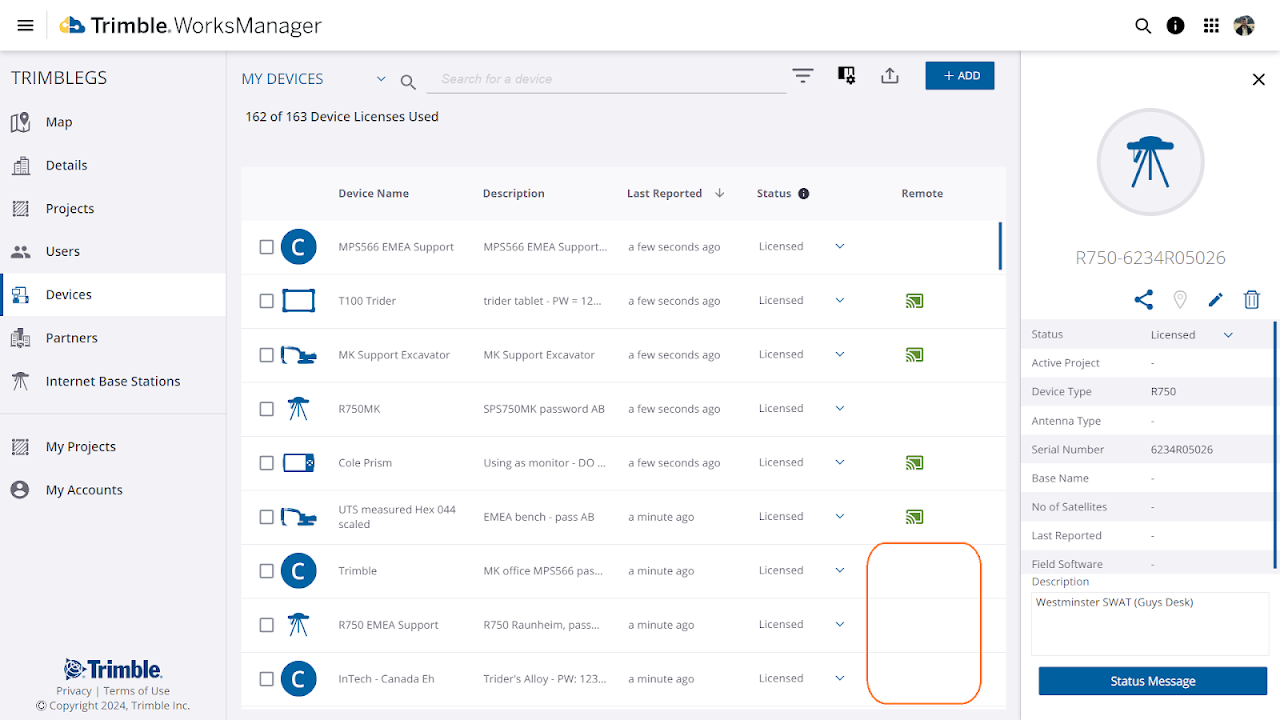The image size is (1280, 720).
Task: Open the info icon in the top bar
Action: tap(1176, 26)
